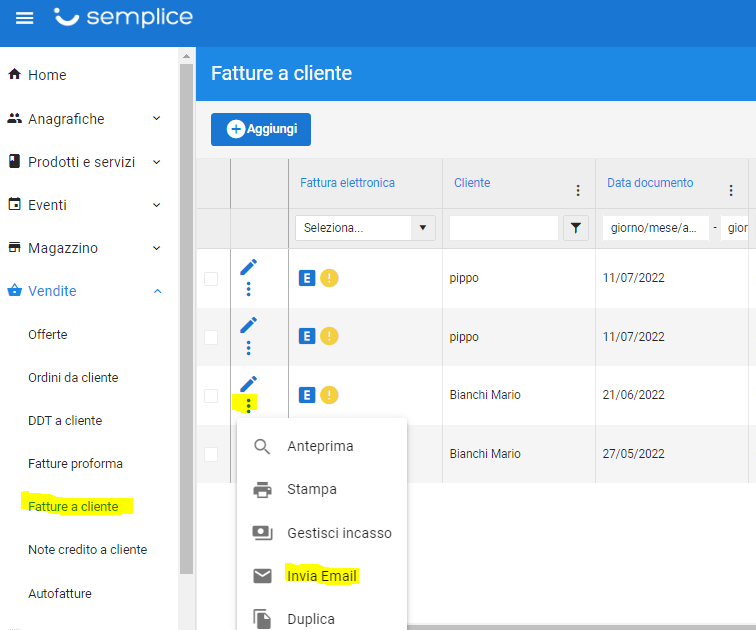The image size is (756, 630).
Task: Sort by Fattura elettronica column header
Action: 347,183
